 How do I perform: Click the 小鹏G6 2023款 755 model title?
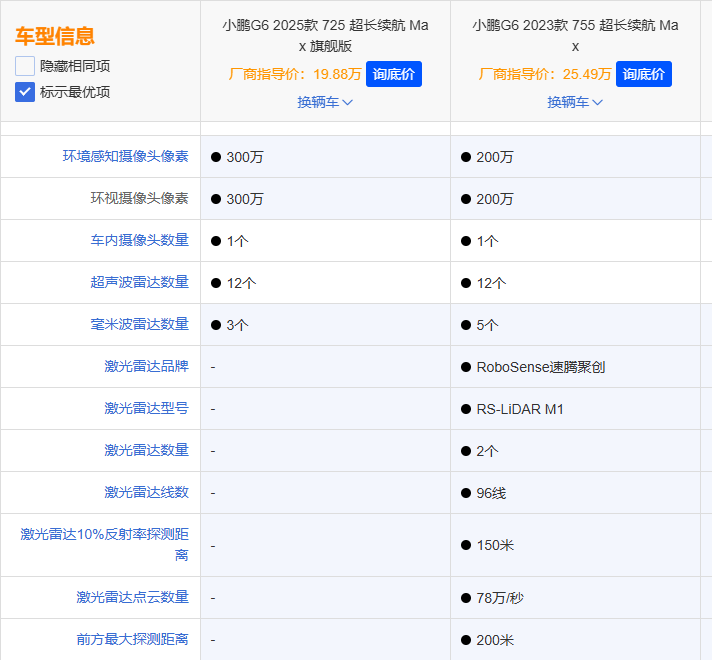pos(575,35)
